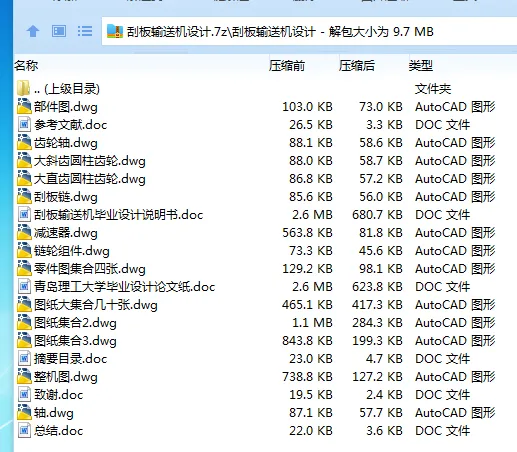
Task: Click the archive path address field
Action: [x=309, y=32]
